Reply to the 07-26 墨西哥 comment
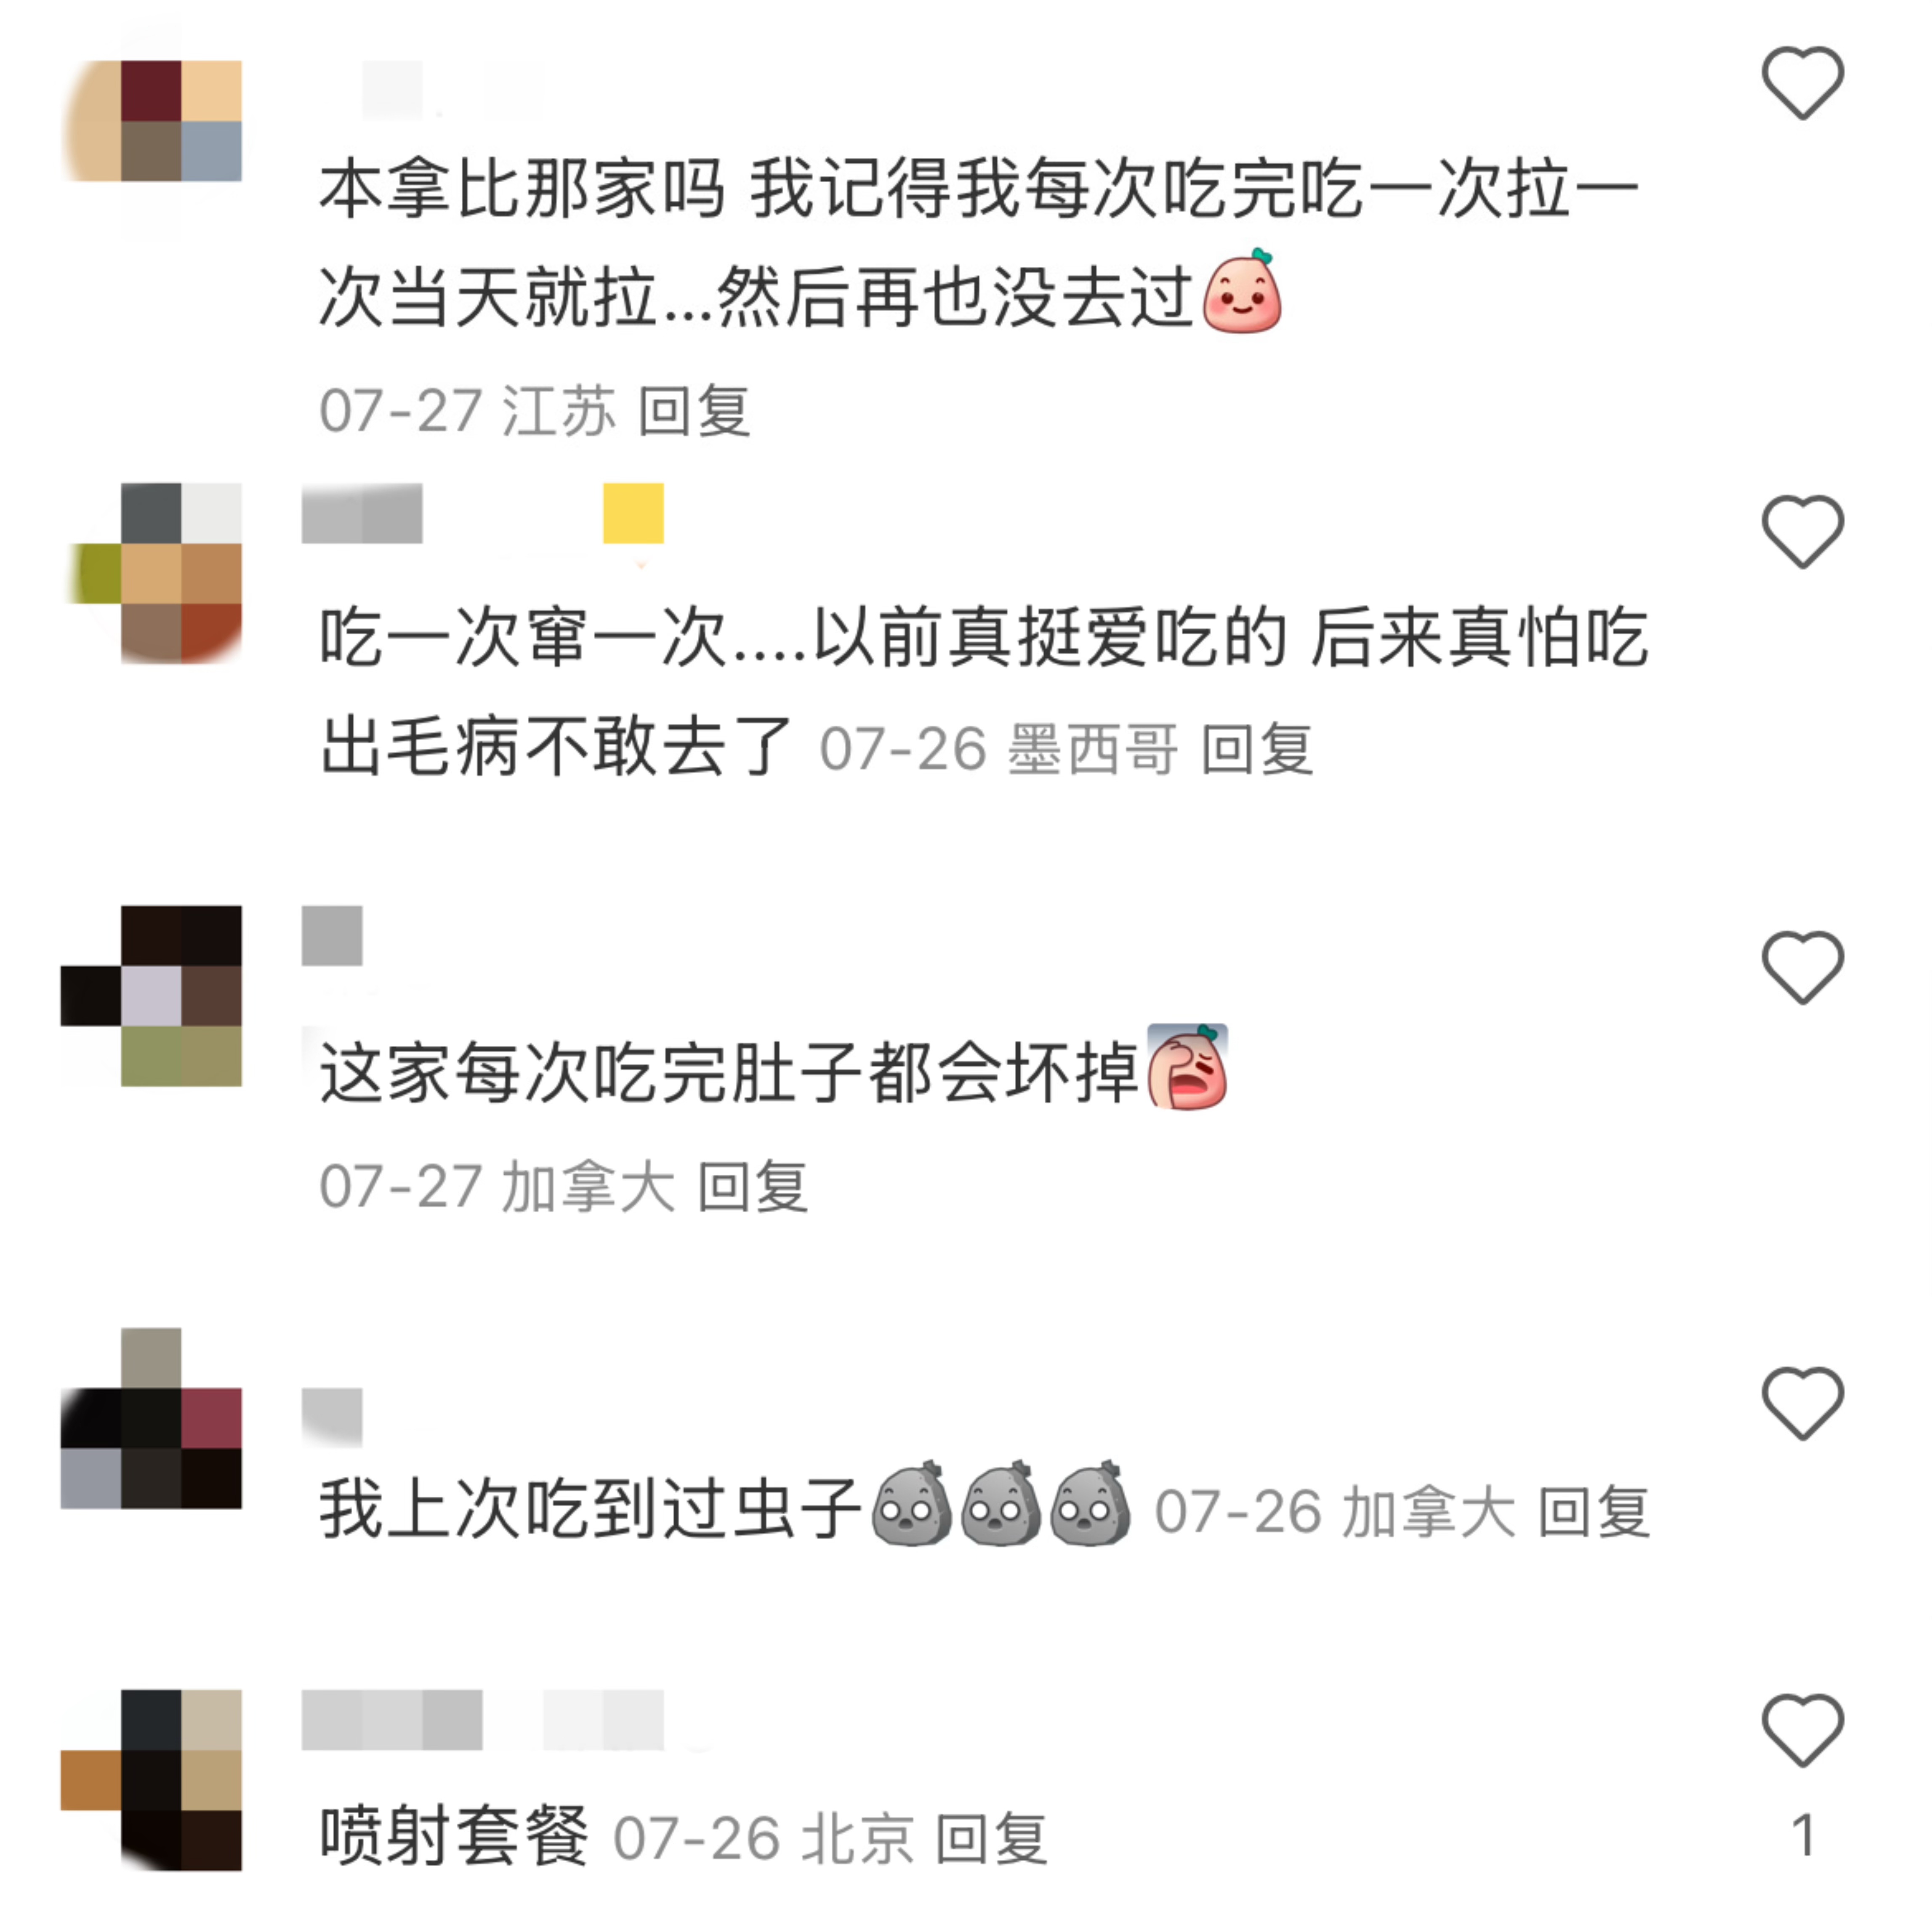This screenshot has width=1932, height=1907. tap(1256, 749)
